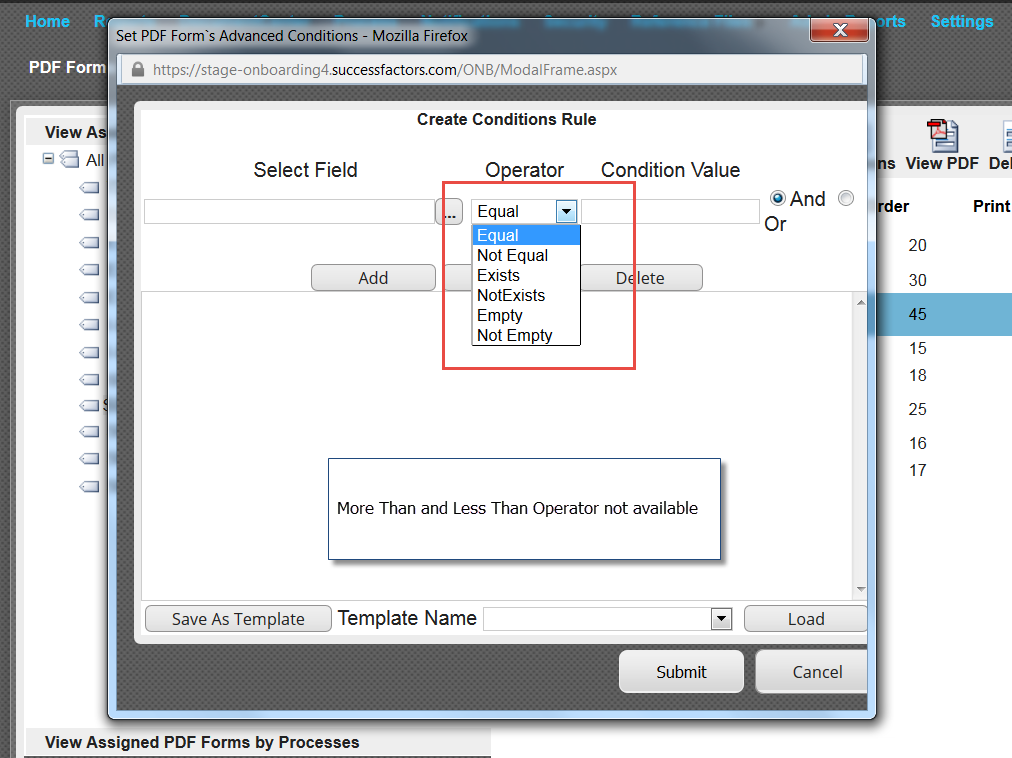1012x758 pixels.
Task: Open the Settings tab in background page
Action: coord(962,21)
